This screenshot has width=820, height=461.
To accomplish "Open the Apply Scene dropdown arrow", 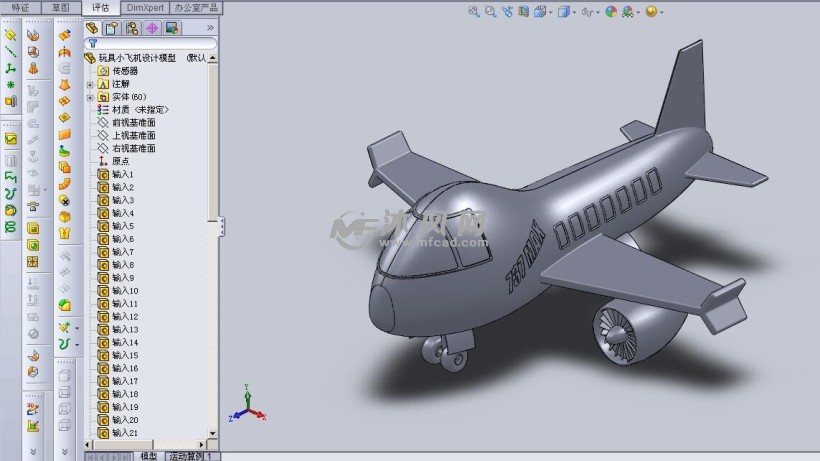I will pos(638,13).
